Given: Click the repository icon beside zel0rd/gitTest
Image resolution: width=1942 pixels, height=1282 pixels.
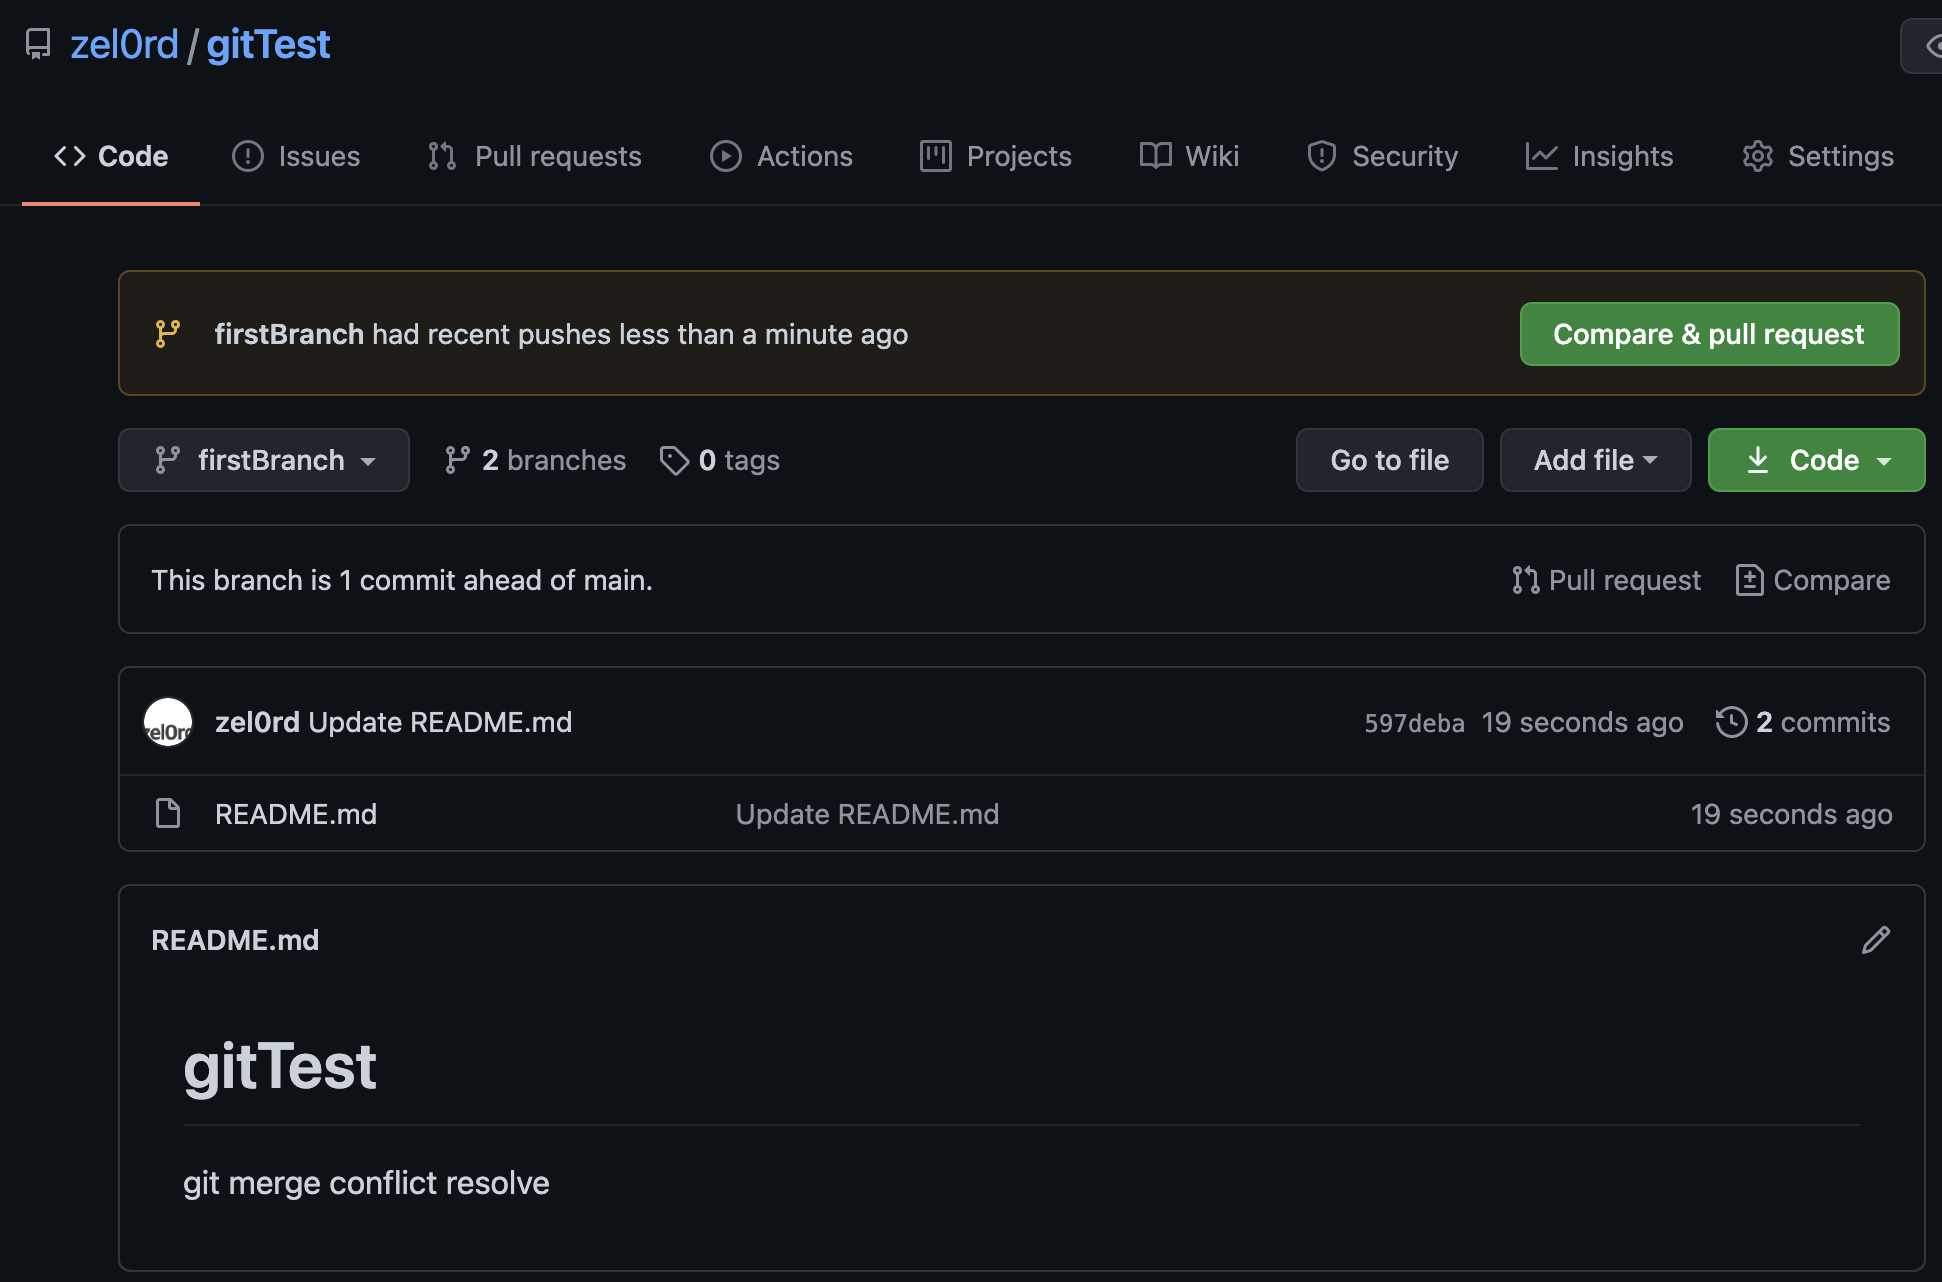Looking at the screenshot, I should click(38, 44).
